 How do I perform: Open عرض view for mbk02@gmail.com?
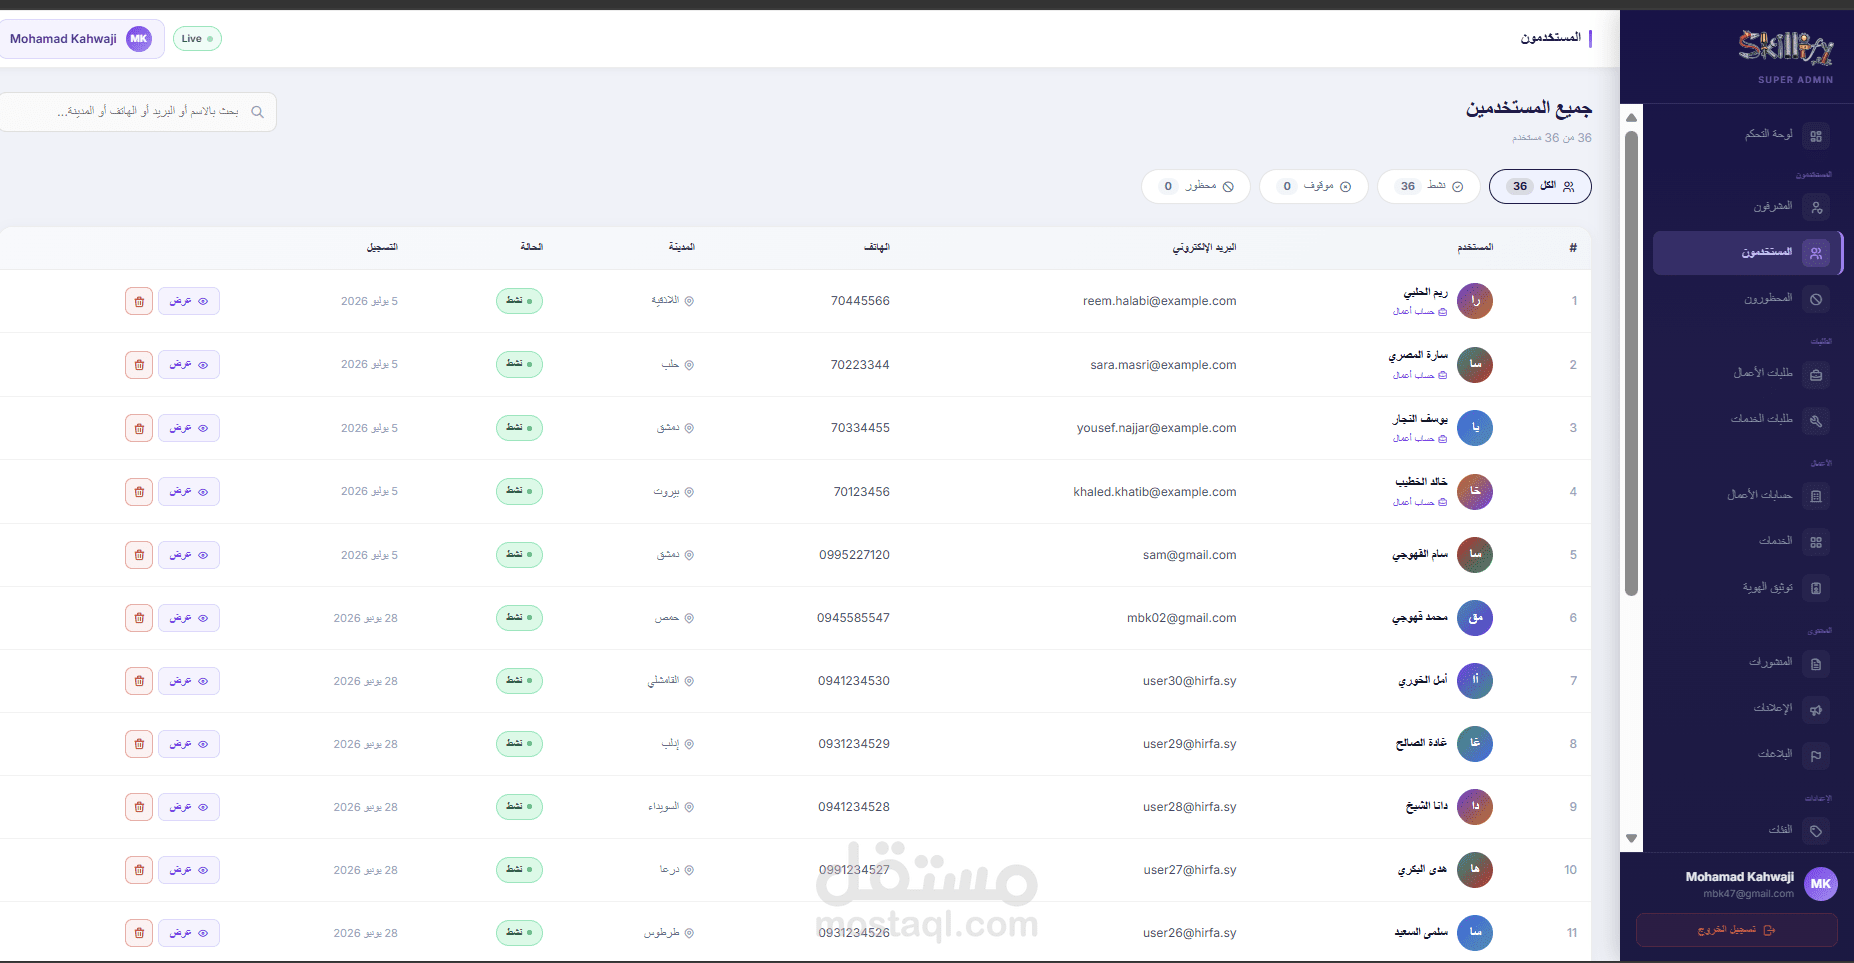pos(189,618)
